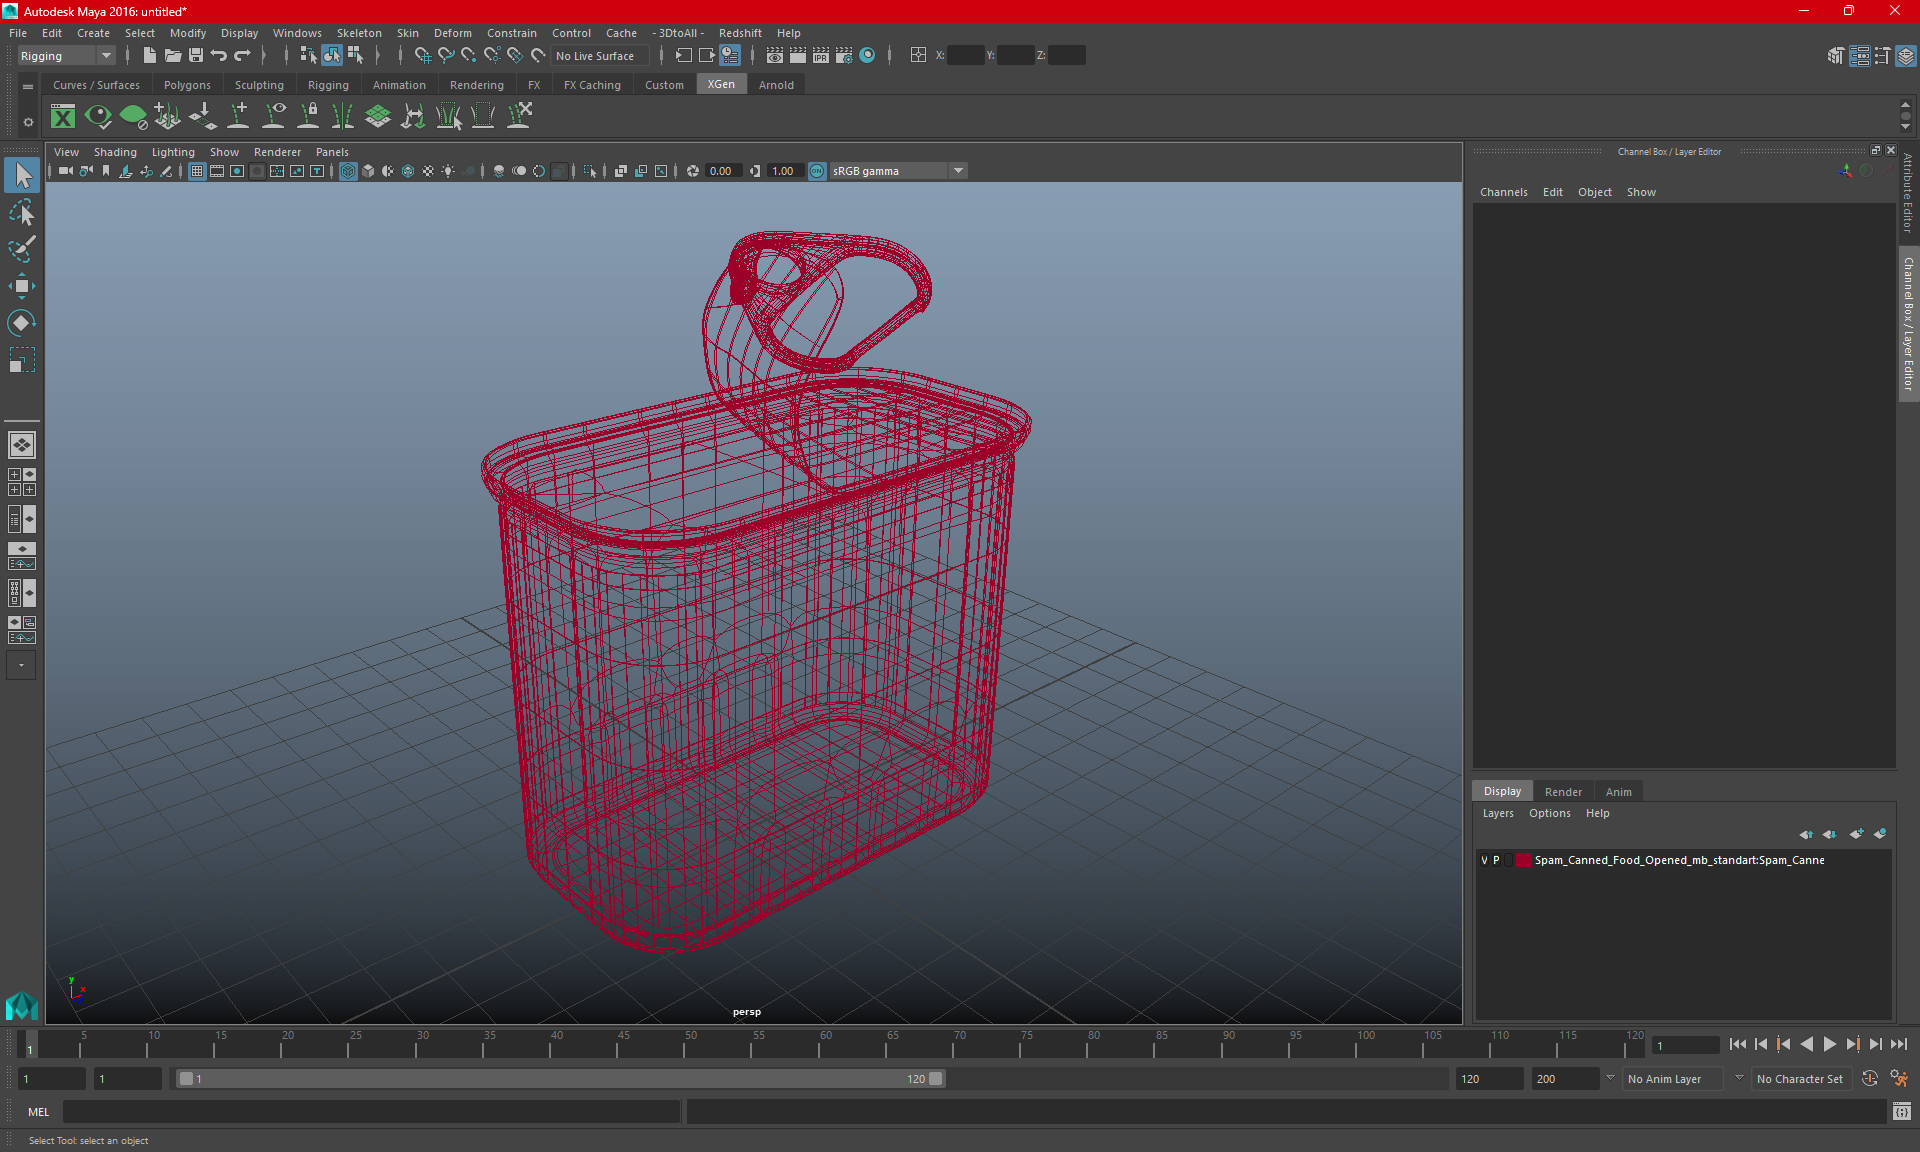Image resolution: width=1920 pixels, height=1152 pixels.
Task: Open the shelf tab menu icon
Action: point(28,87)
